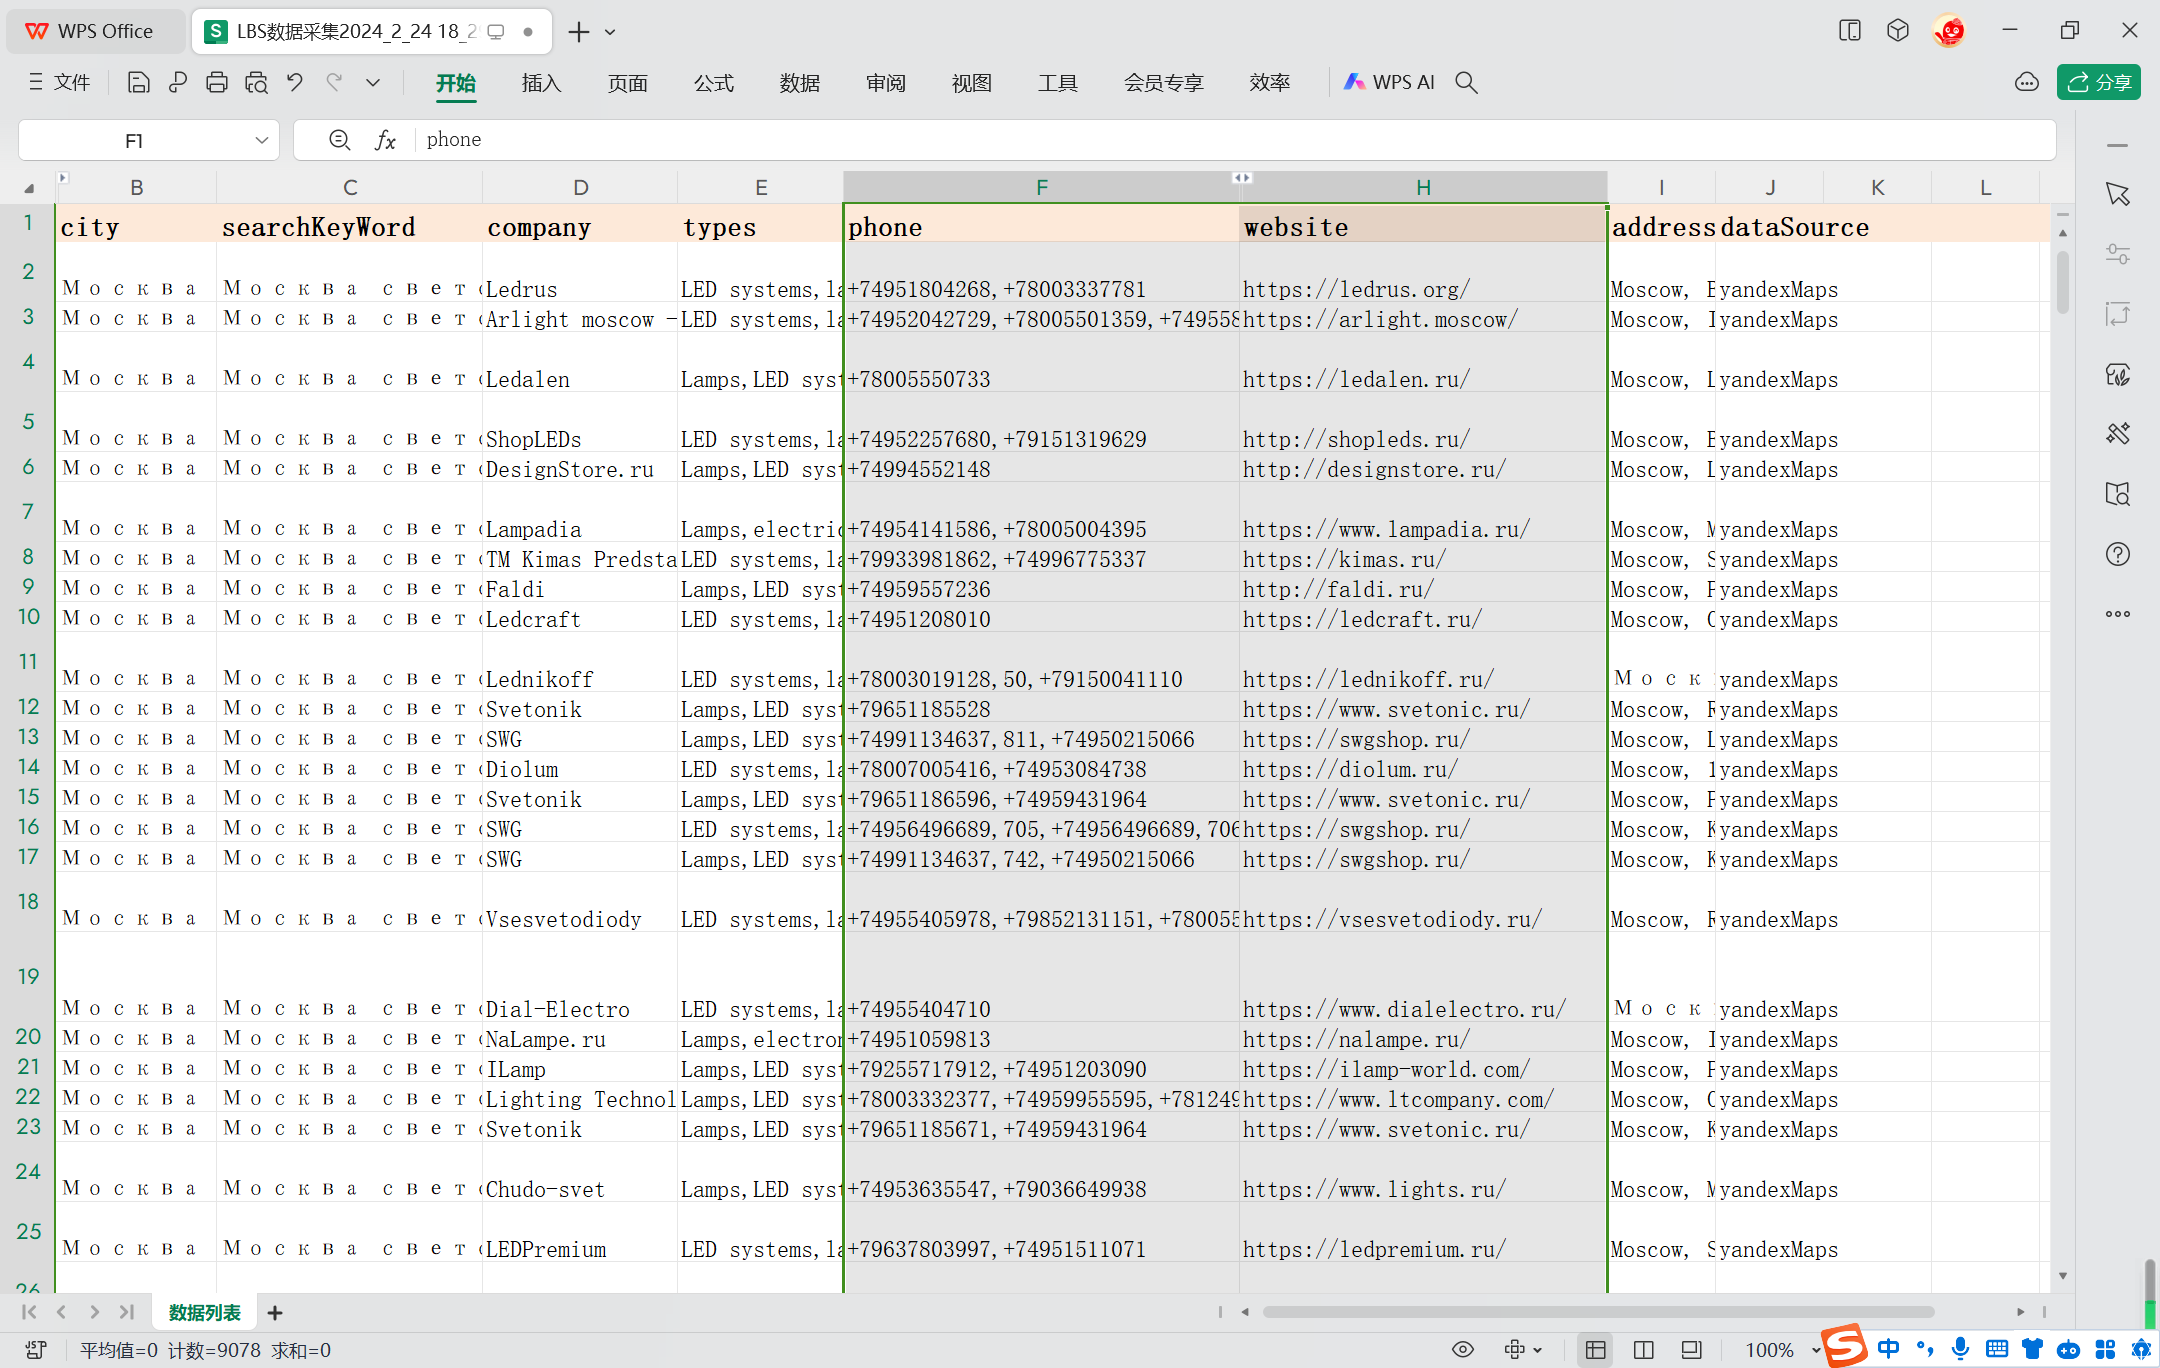Viewport: 2160px width, 1368px height.
Task: Click the vertical scrollbar thumb
Action: tap(2062, 283)
